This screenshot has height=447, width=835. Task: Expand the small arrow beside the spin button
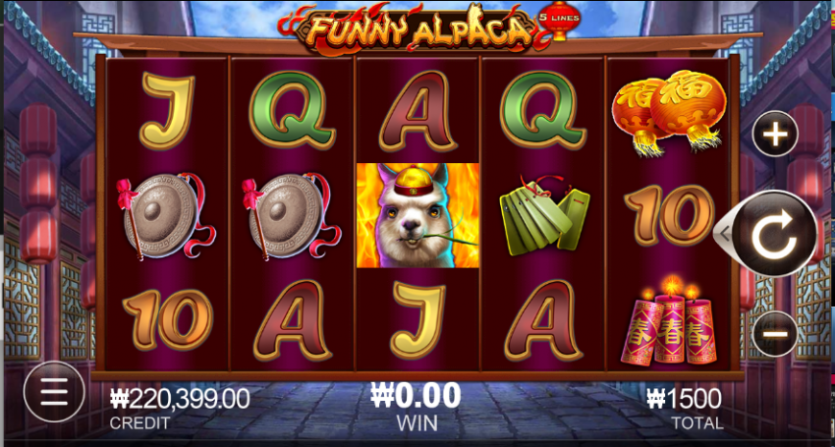tap(723, 233)
